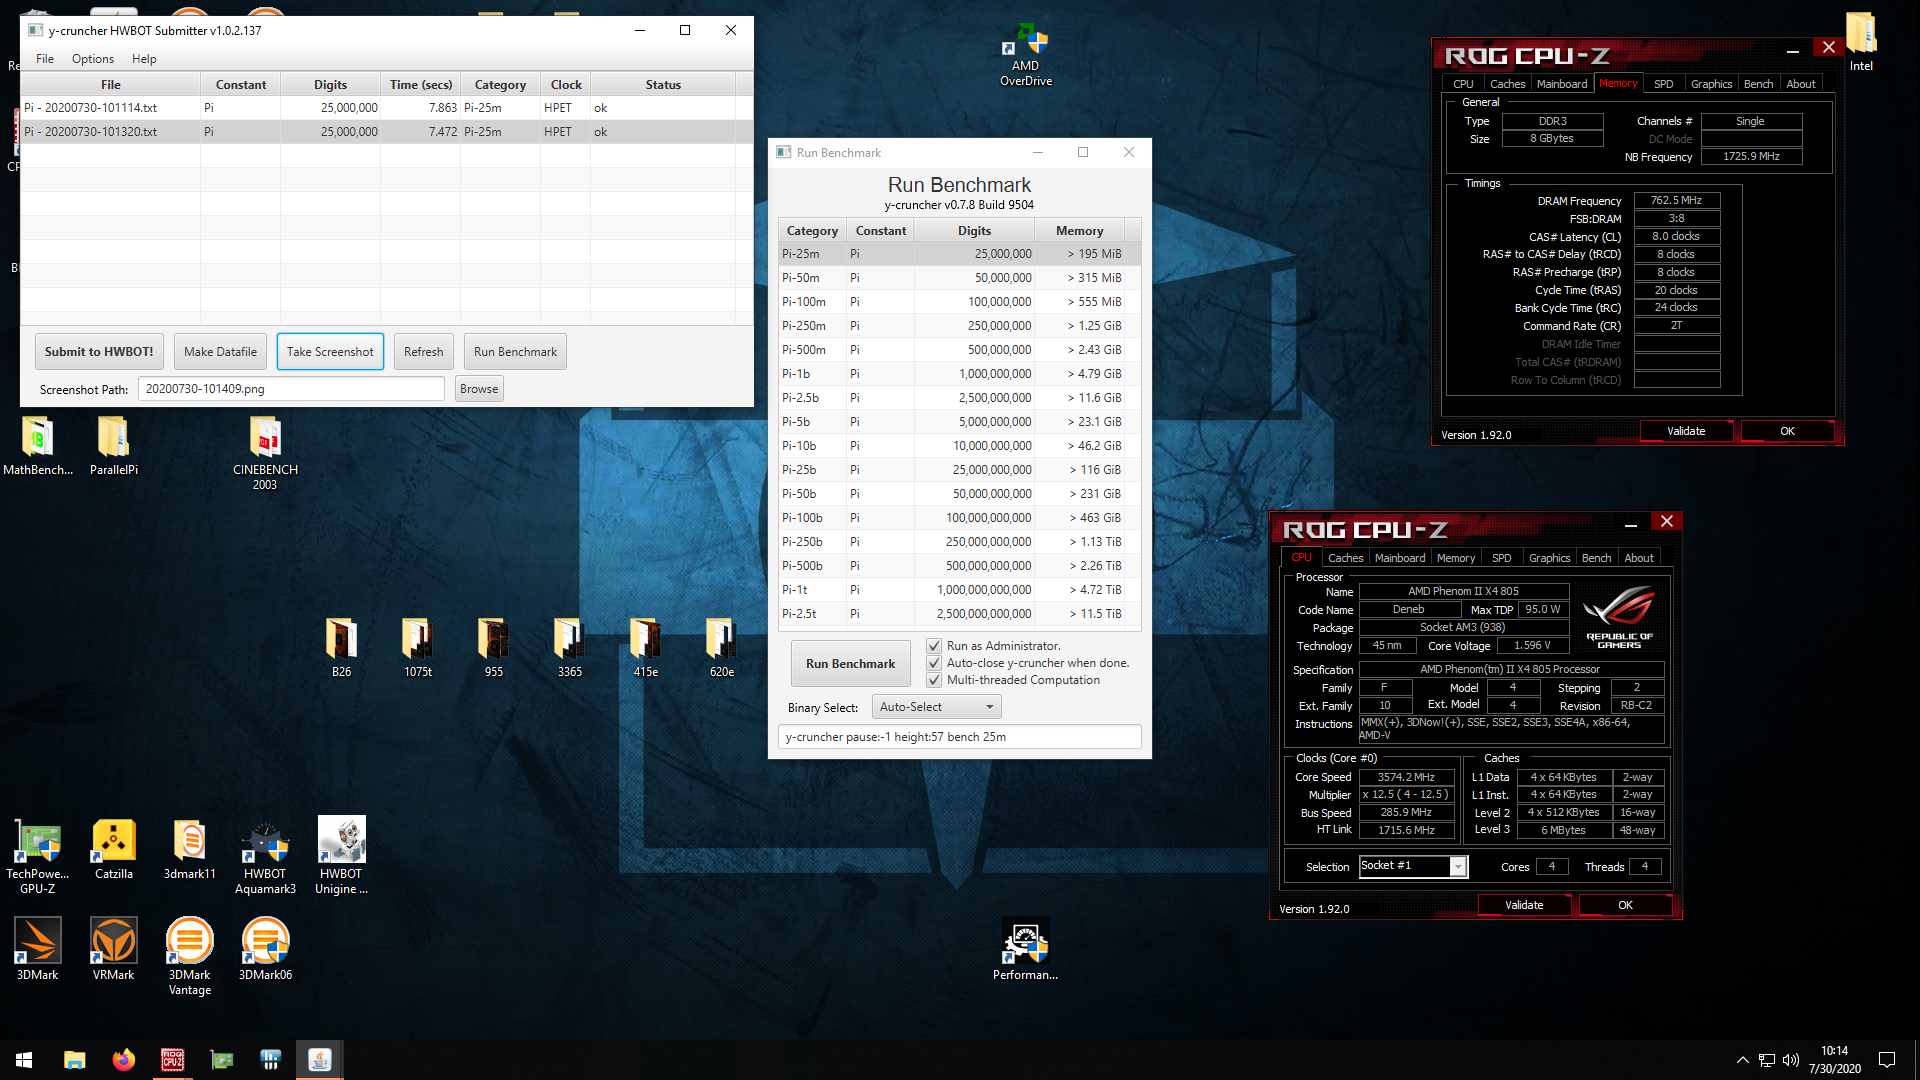This screenshot has width=1920, height=1080.
Task: Click the Submit to HWBOT! button
Action: point(99,352)
